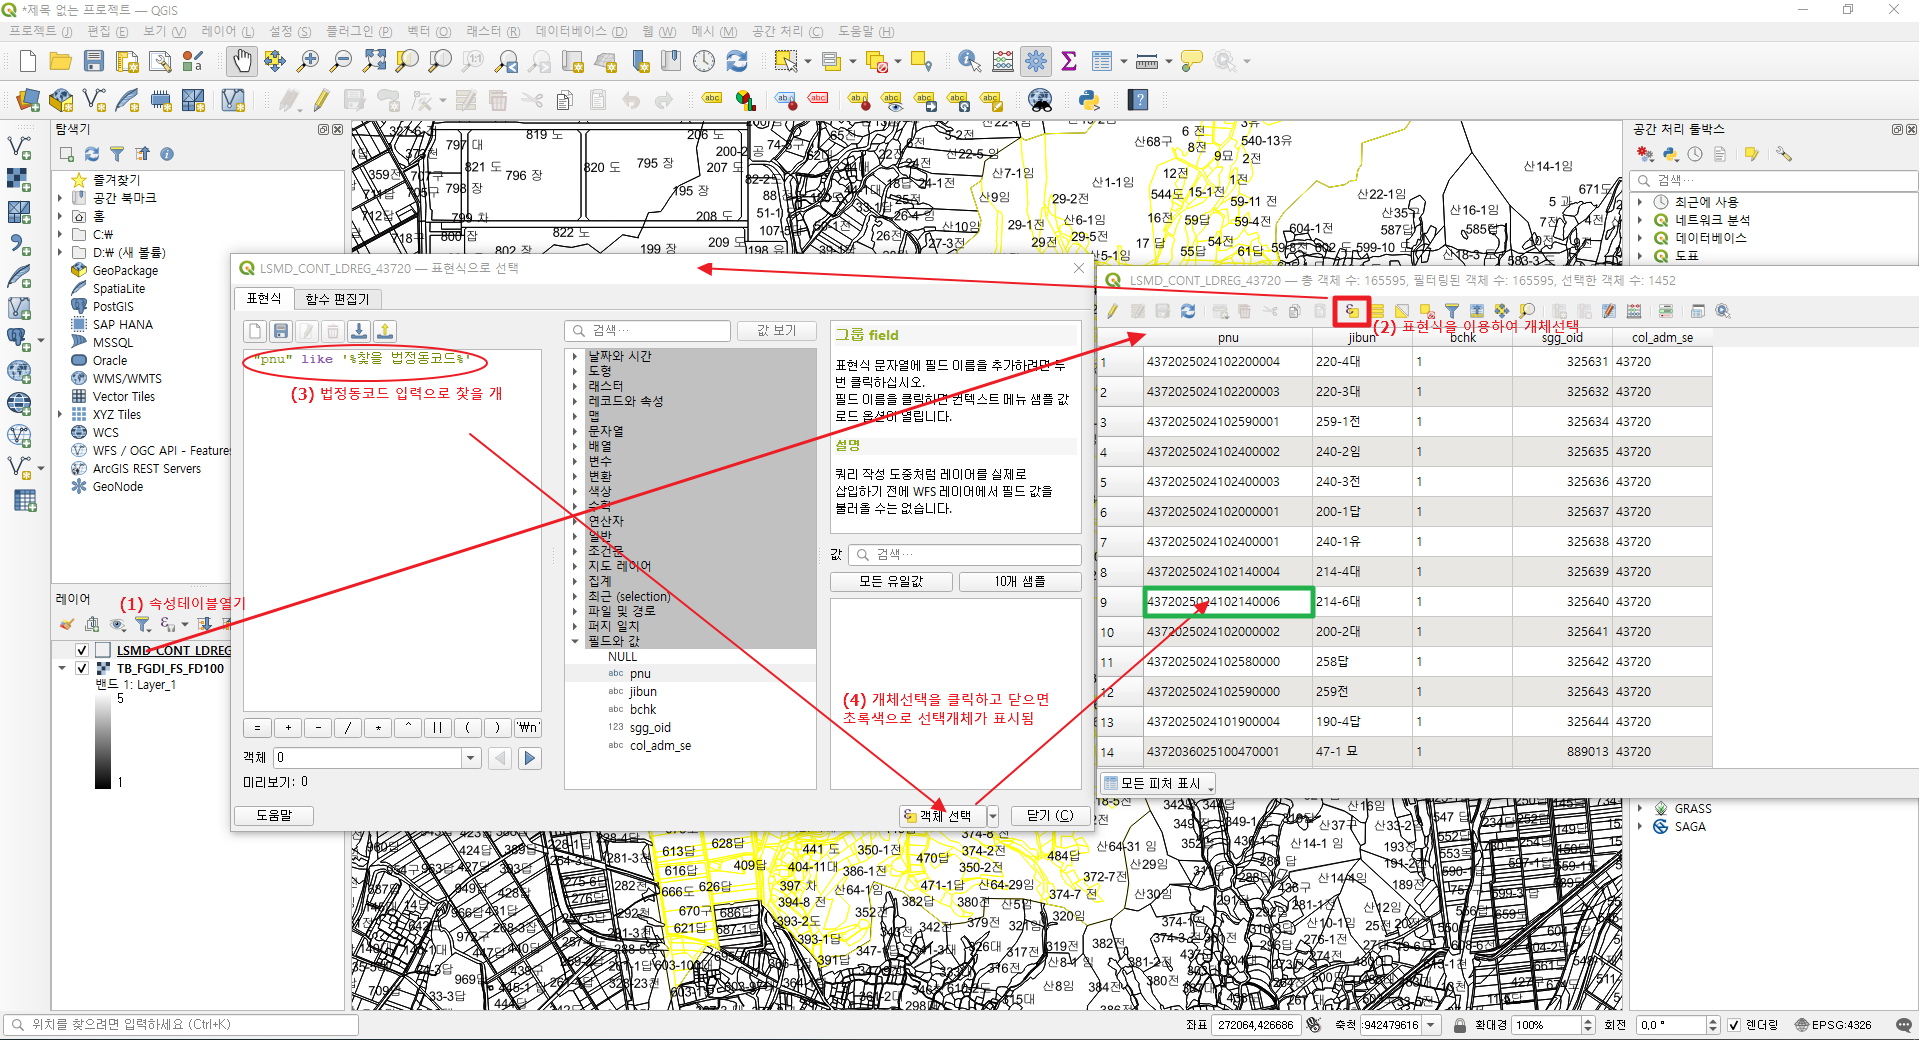This screenshot has width=1919, height=1040.
Task: Click the Toggle Editing pencil in the digitizing toolbar
Action: click(x=321, y=100)
